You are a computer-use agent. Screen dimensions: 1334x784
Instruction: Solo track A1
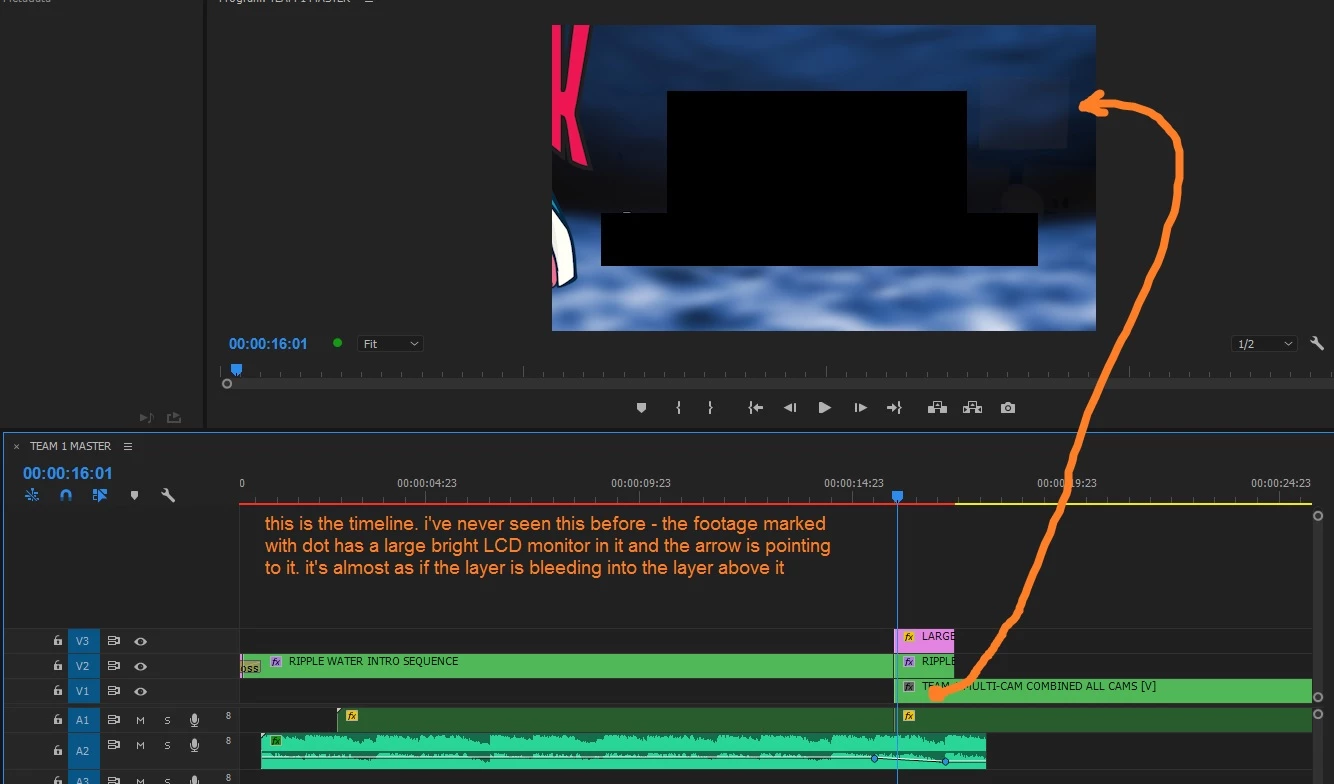(x=167, y=720)
